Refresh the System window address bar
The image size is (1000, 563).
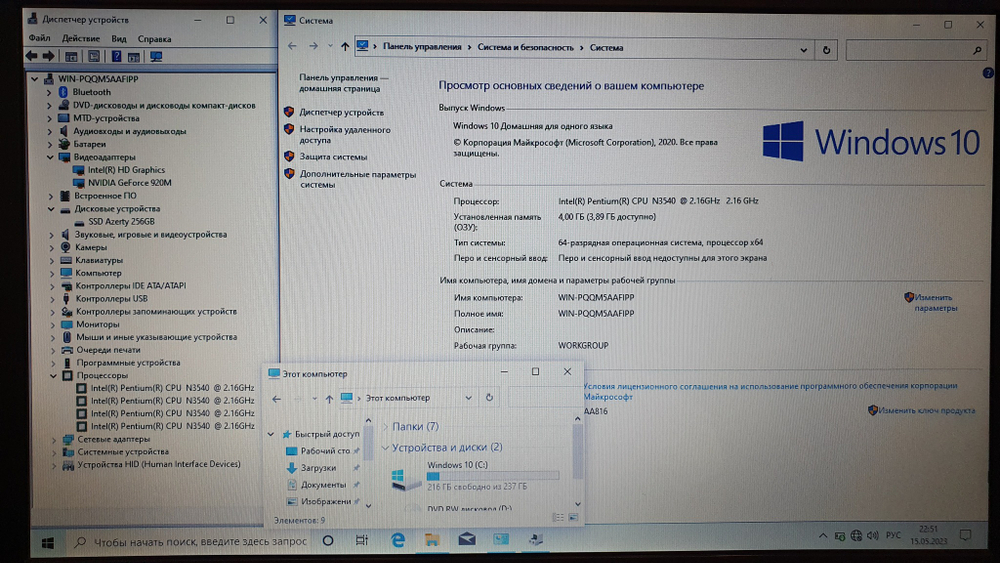click(827, 50)
